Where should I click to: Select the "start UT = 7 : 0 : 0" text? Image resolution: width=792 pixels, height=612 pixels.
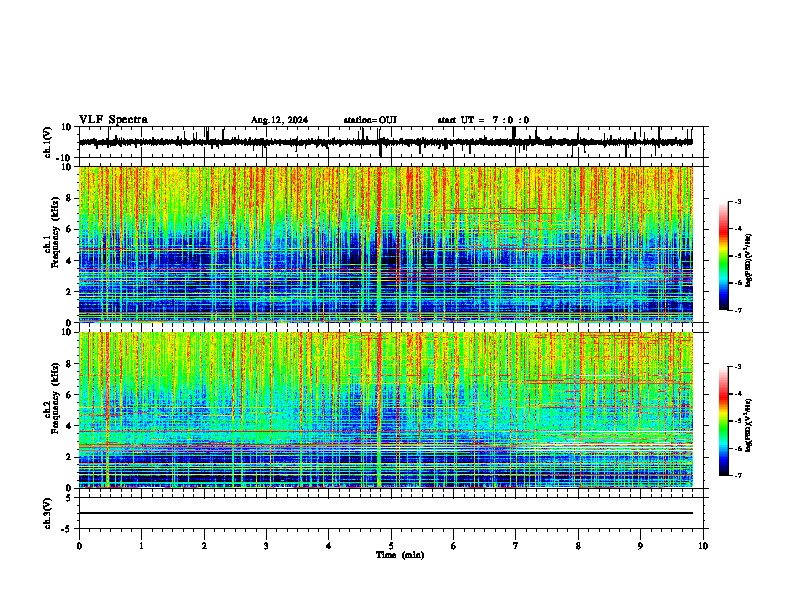[x=483, y=120]
